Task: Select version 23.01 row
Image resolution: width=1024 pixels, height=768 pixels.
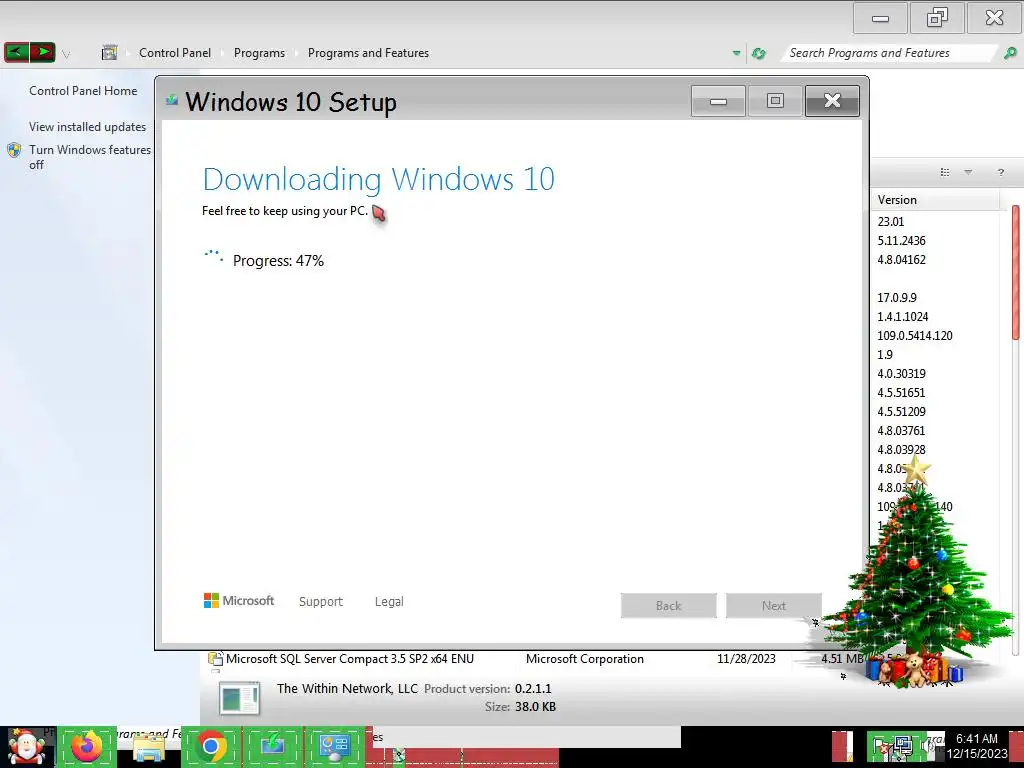Action: click(x=891, y=221)
